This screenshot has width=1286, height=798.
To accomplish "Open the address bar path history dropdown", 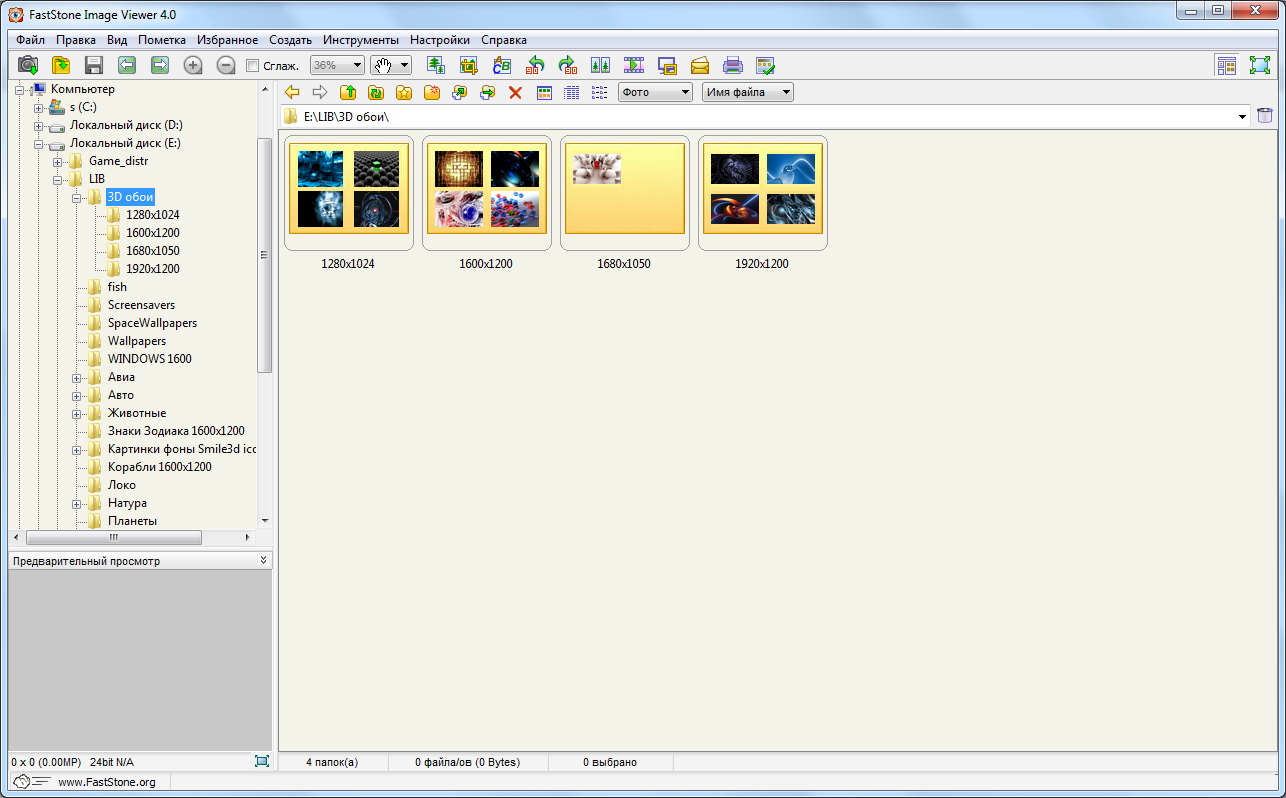I will [x=1243, y=117].
